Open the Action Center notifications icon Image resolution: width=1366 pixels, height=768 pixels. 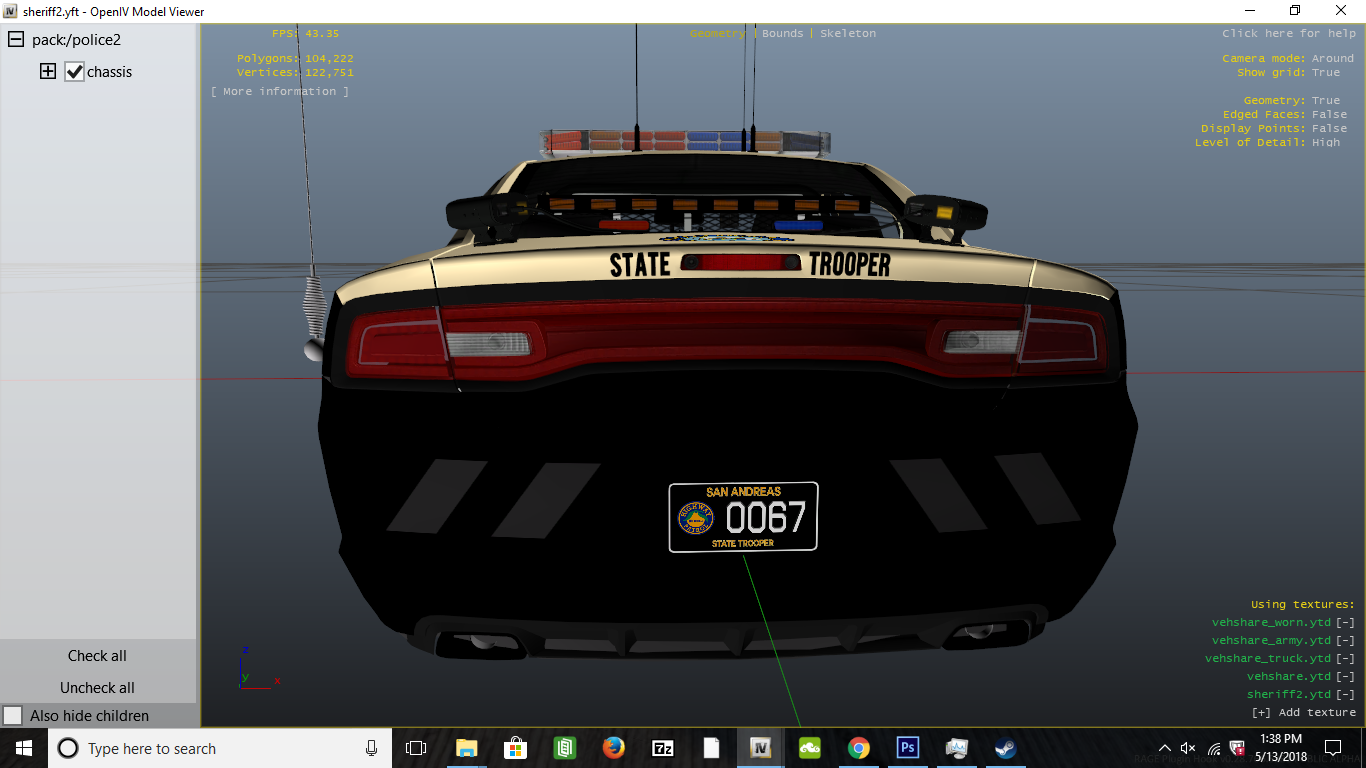[x=1332, y=748]
